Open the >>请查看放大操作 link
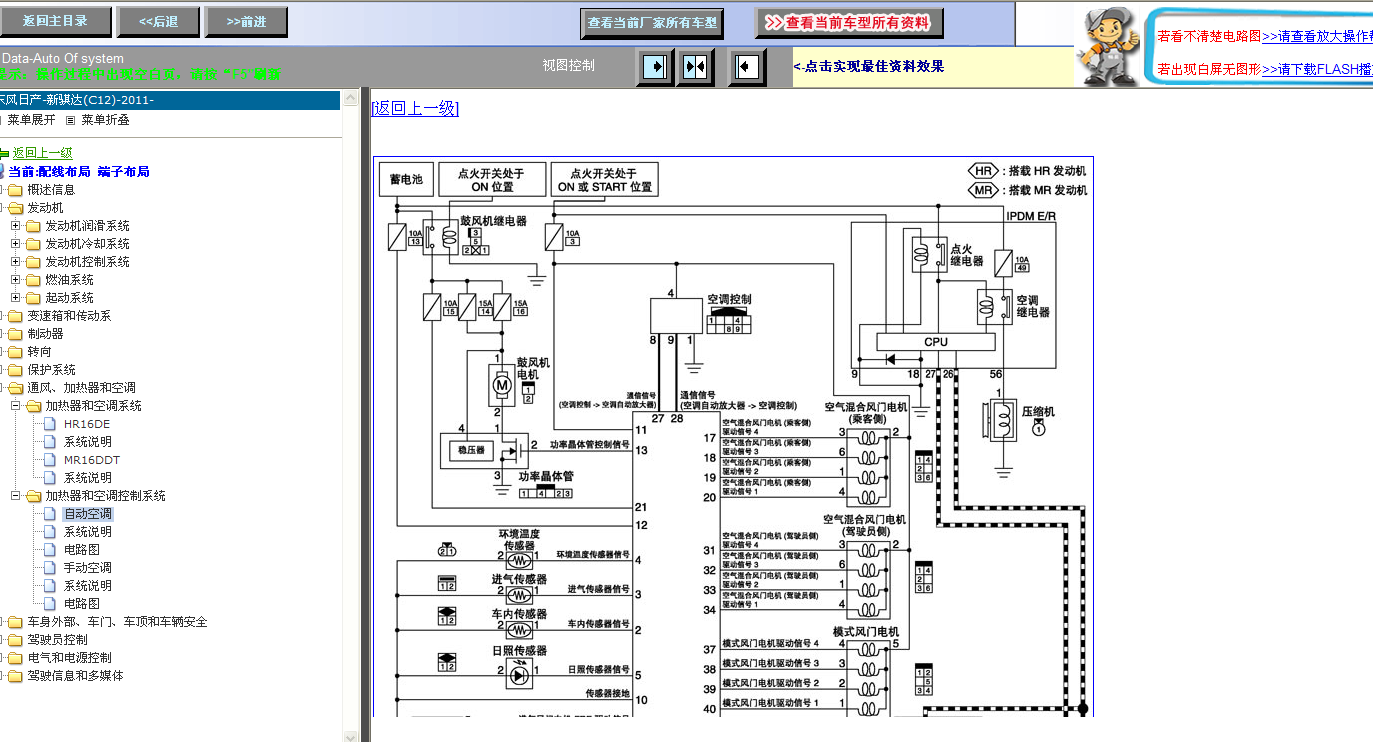 tap(1317, 36)
